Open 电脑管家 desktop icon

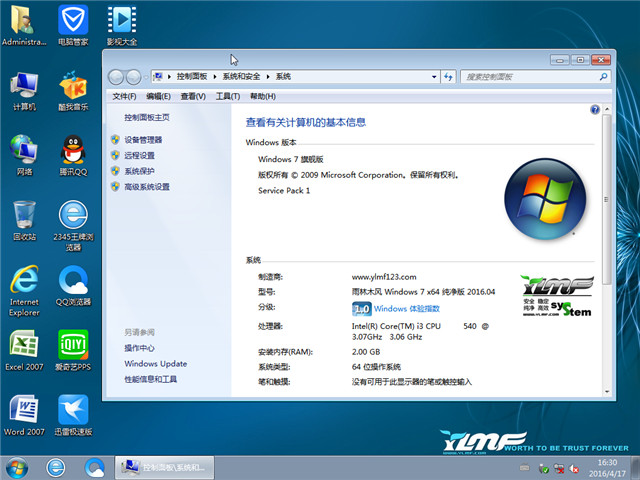pyautogui.click(x=73, y=25)
